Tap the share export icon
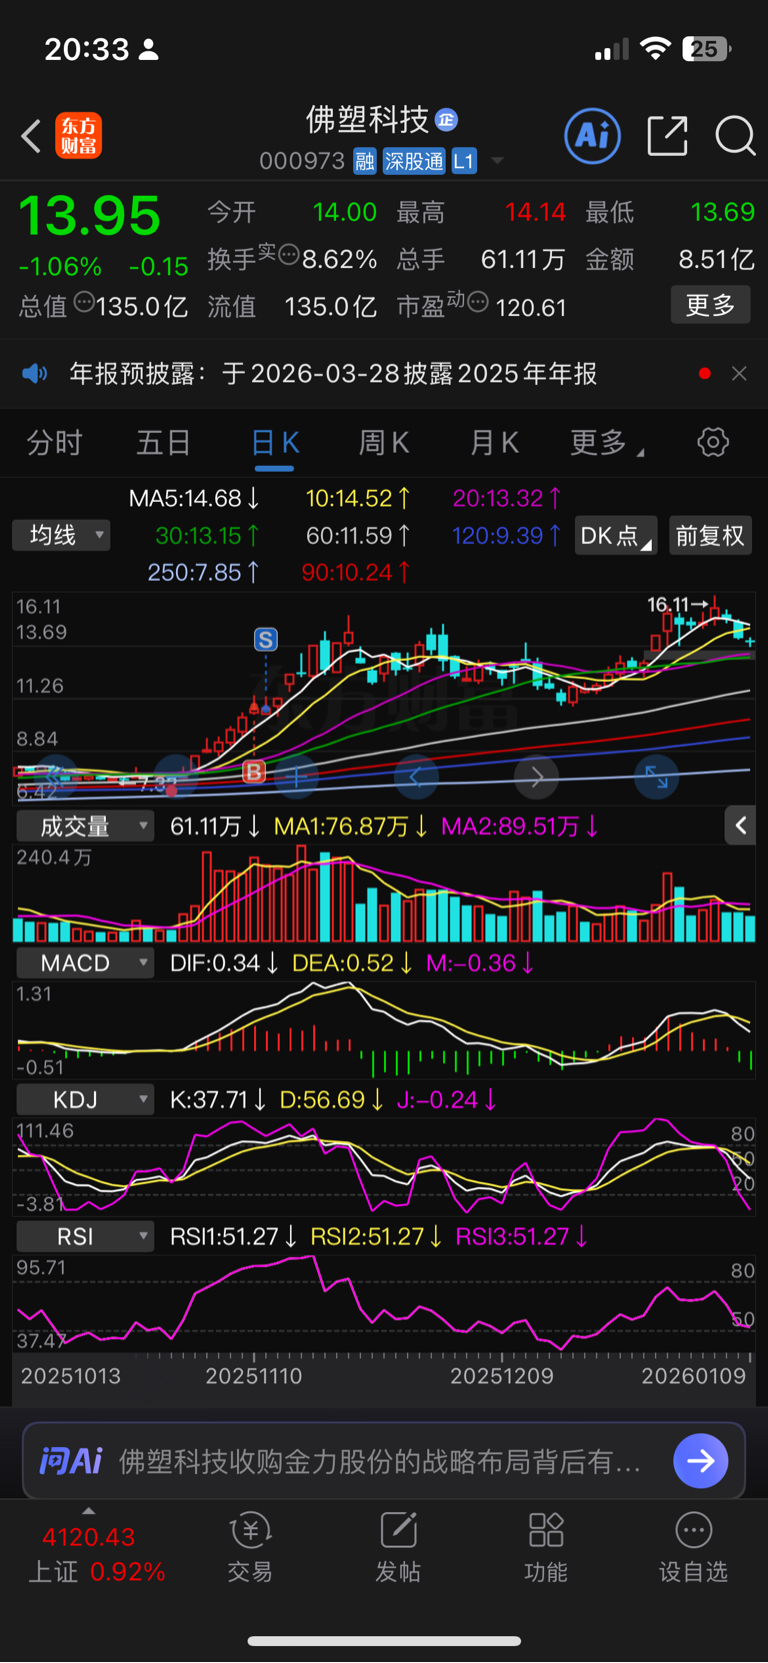This screenshot has width=768, height=1663. [667, 136]
